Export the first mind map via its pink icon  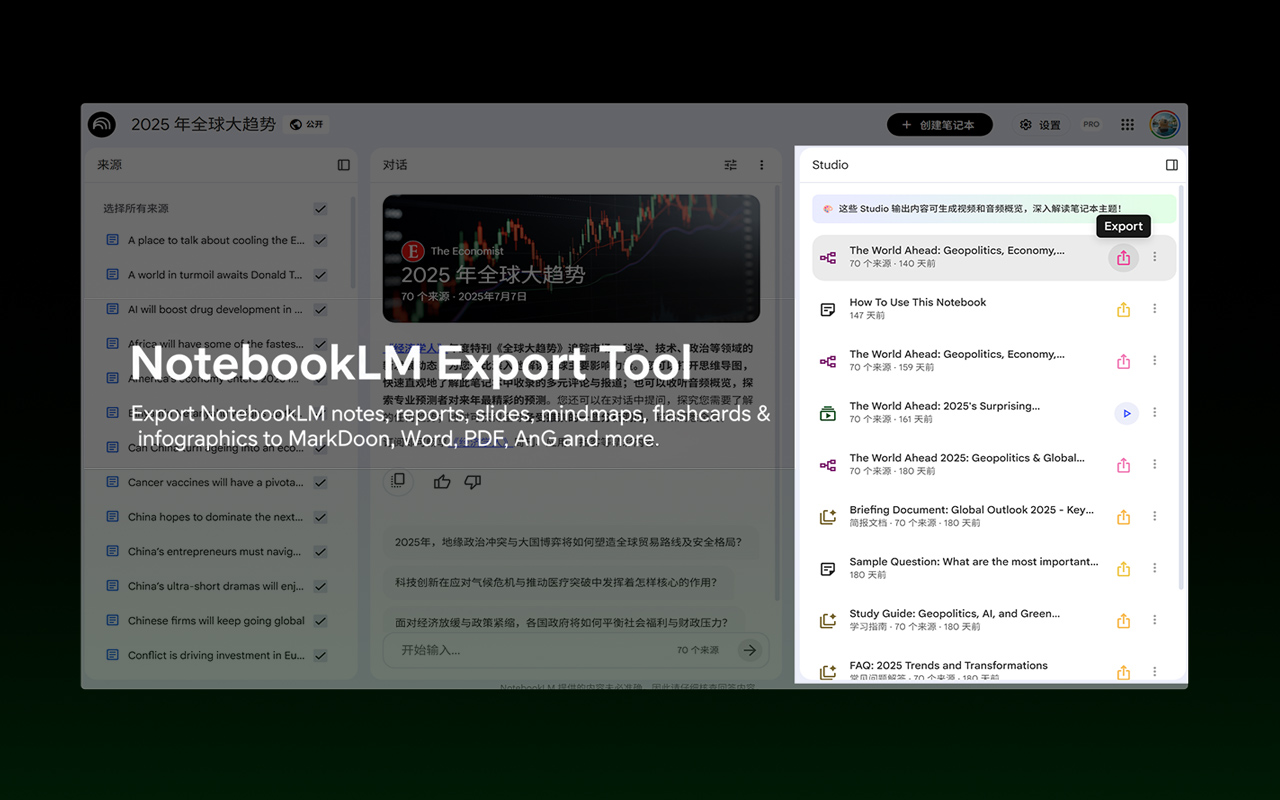[1122, 257]
